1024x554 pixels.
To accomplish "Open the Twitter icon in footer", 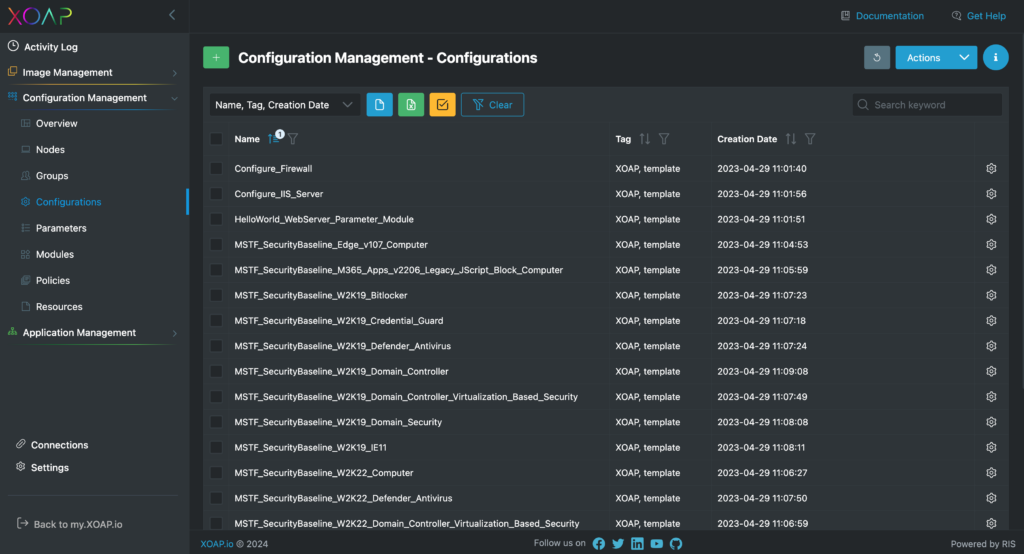I will point(618,544).
